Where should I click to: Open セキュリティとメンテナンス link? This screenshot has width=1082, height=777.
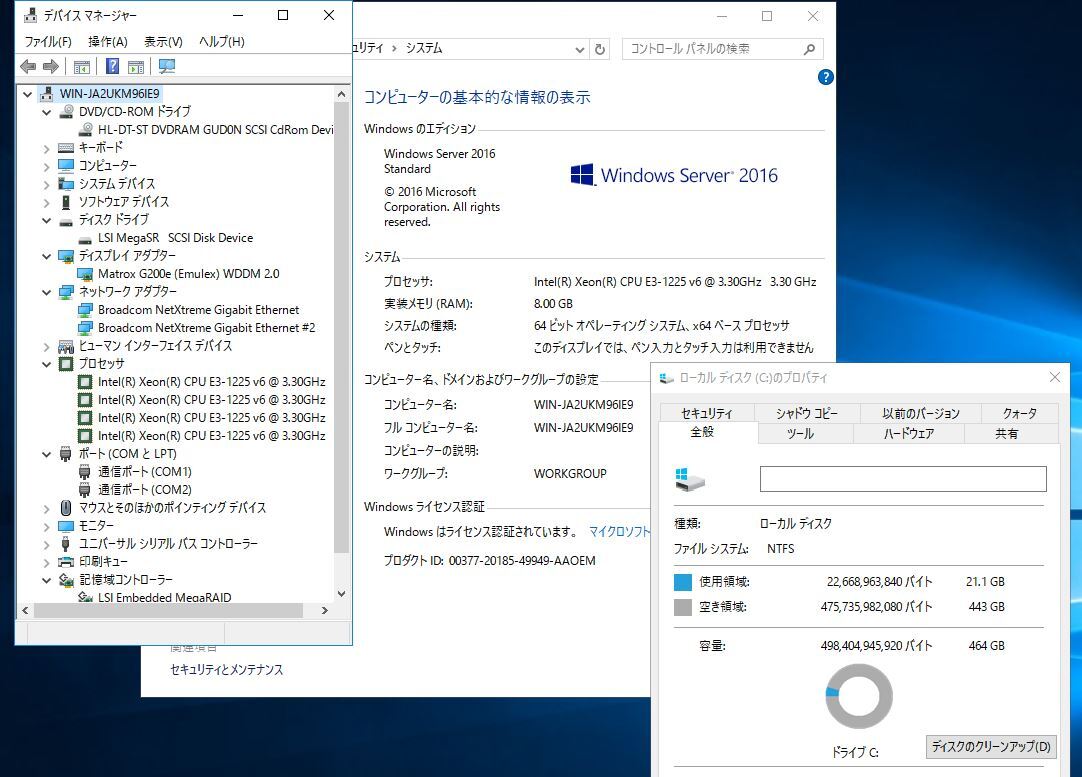226,669
